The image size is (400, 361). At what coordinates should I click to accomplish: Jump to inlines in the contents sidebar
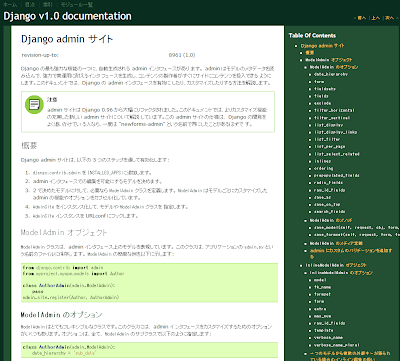322,161
